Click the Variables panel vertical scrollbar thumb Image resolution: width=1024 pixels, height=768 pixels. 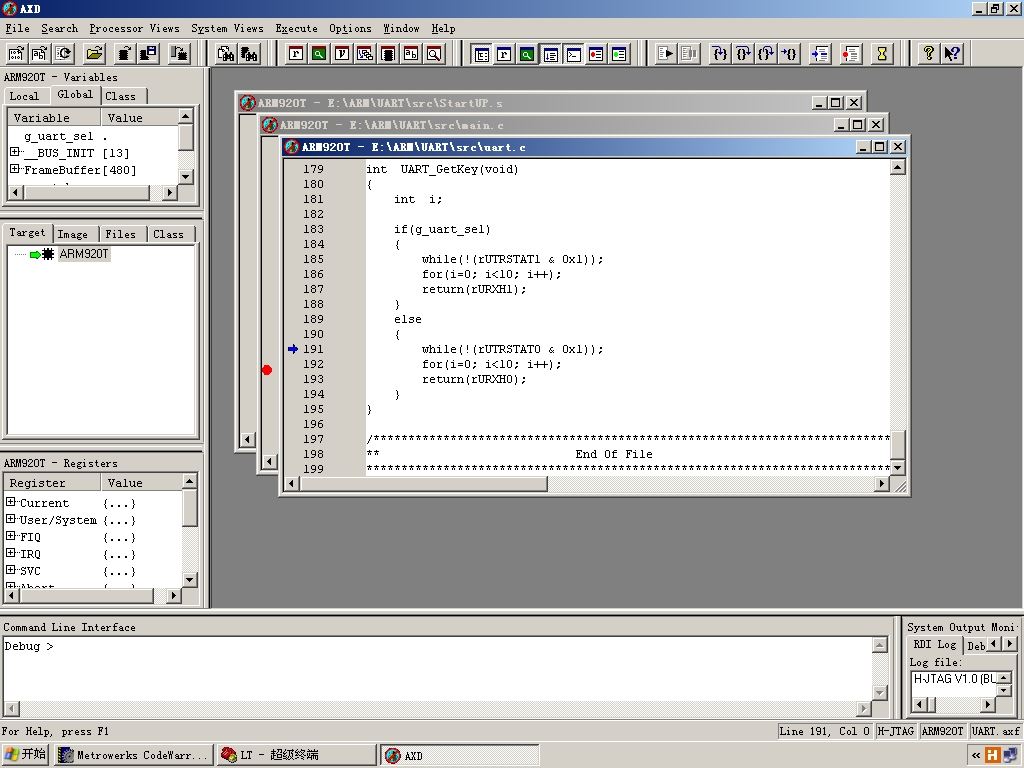tap(185, 137)
